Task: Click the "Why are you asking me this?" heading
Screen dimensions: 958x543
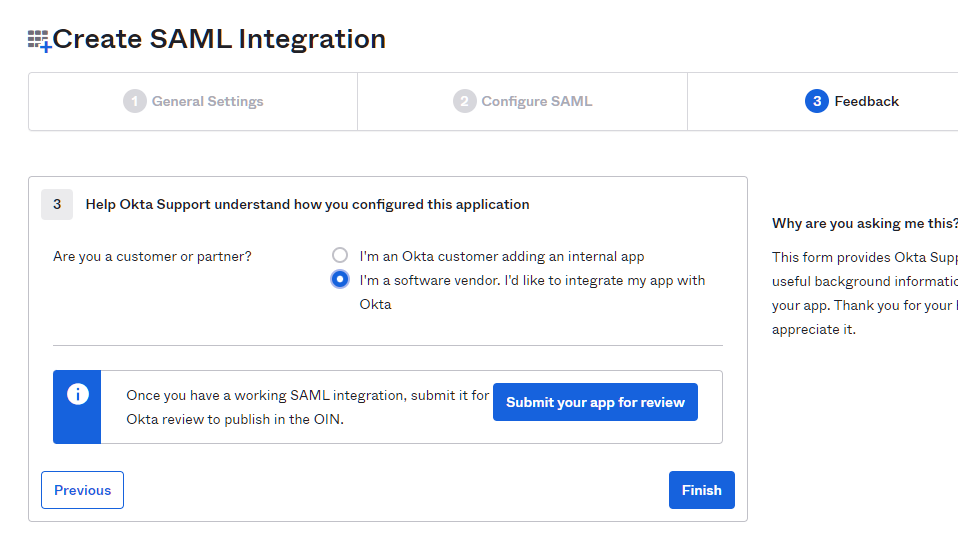Action: point(864,223)
